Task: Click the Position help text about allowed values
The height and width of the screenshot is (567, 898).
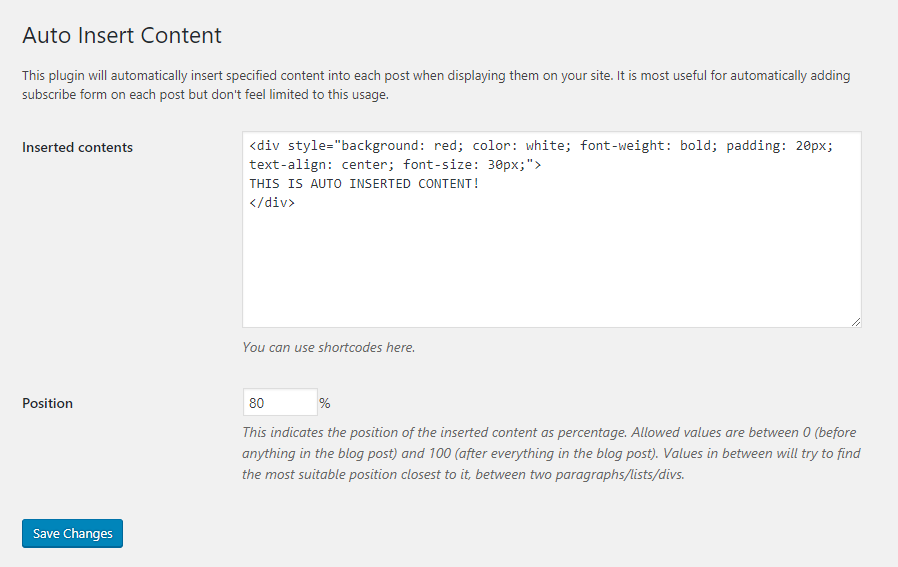Action: (551, 453)
